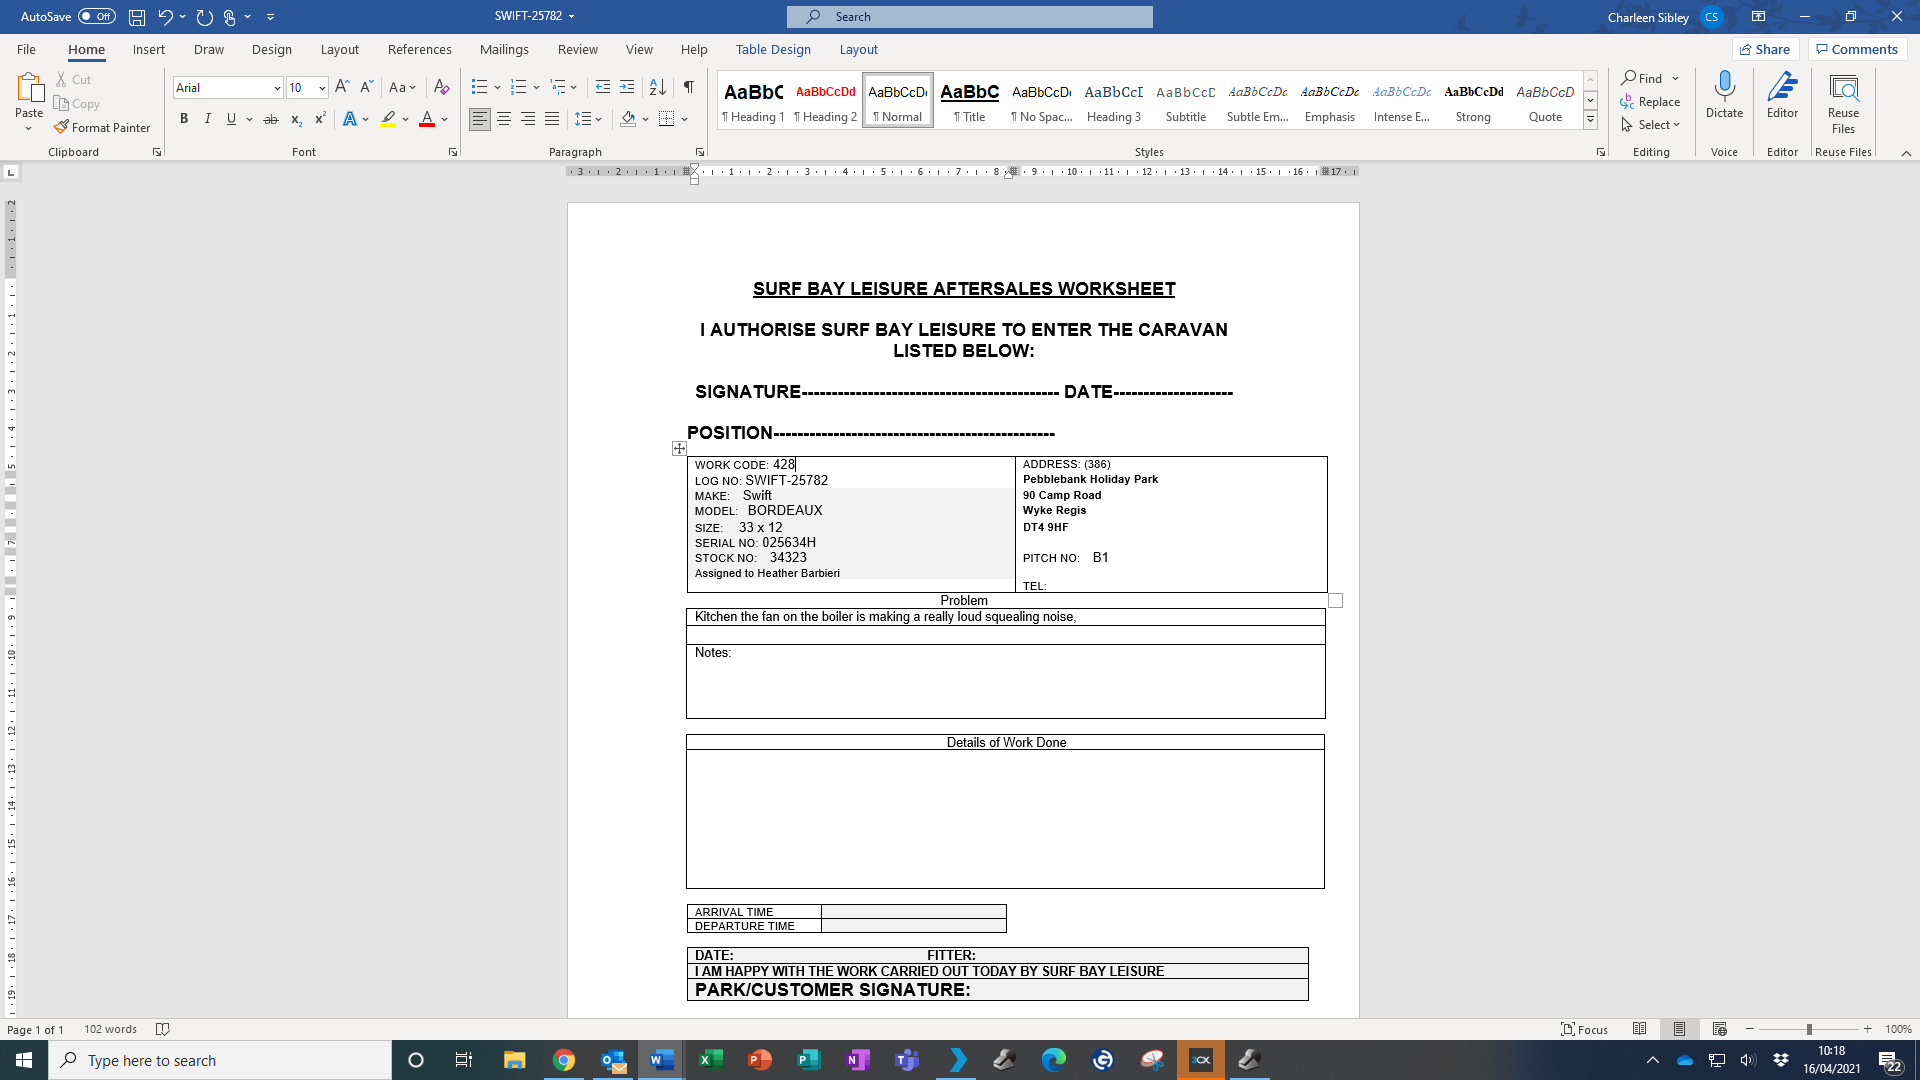Click the Format Painter tool

pyautogui.click(x=102, y=128)
